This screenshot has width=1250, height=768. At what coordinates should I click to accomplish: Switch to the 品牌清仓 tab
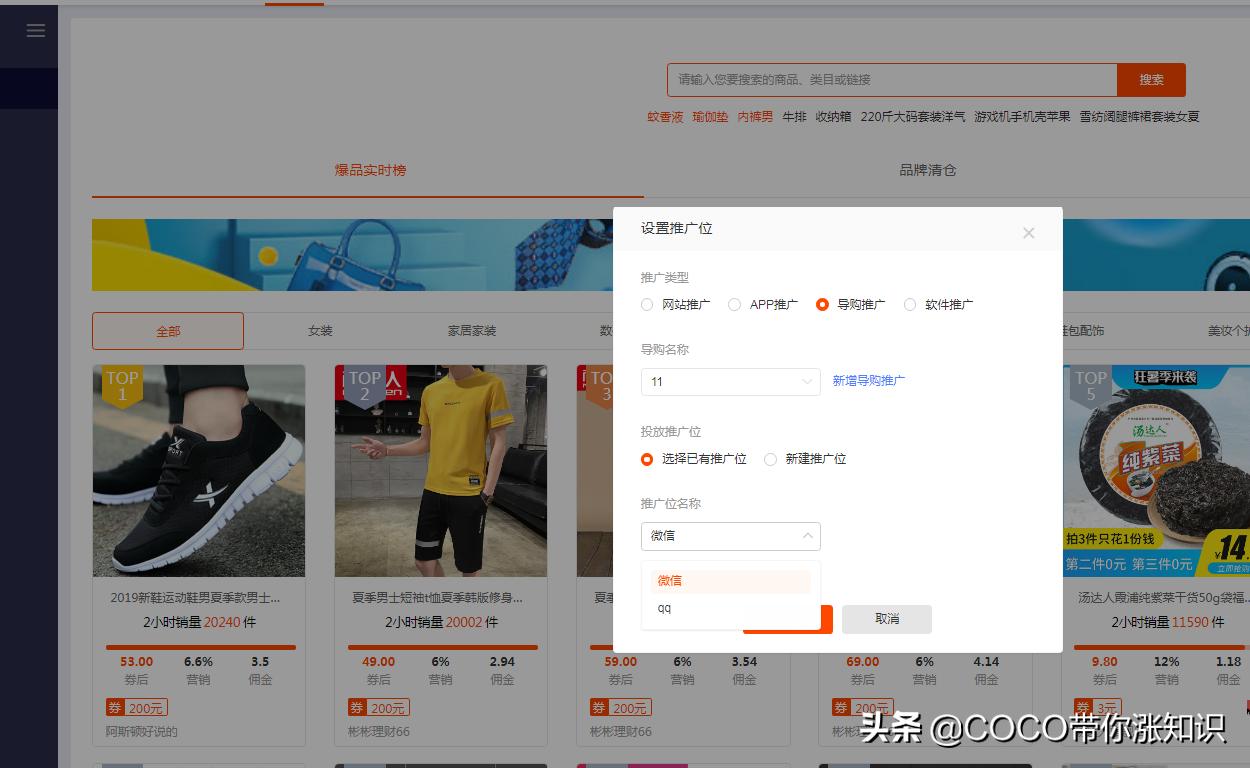[928, 170]
